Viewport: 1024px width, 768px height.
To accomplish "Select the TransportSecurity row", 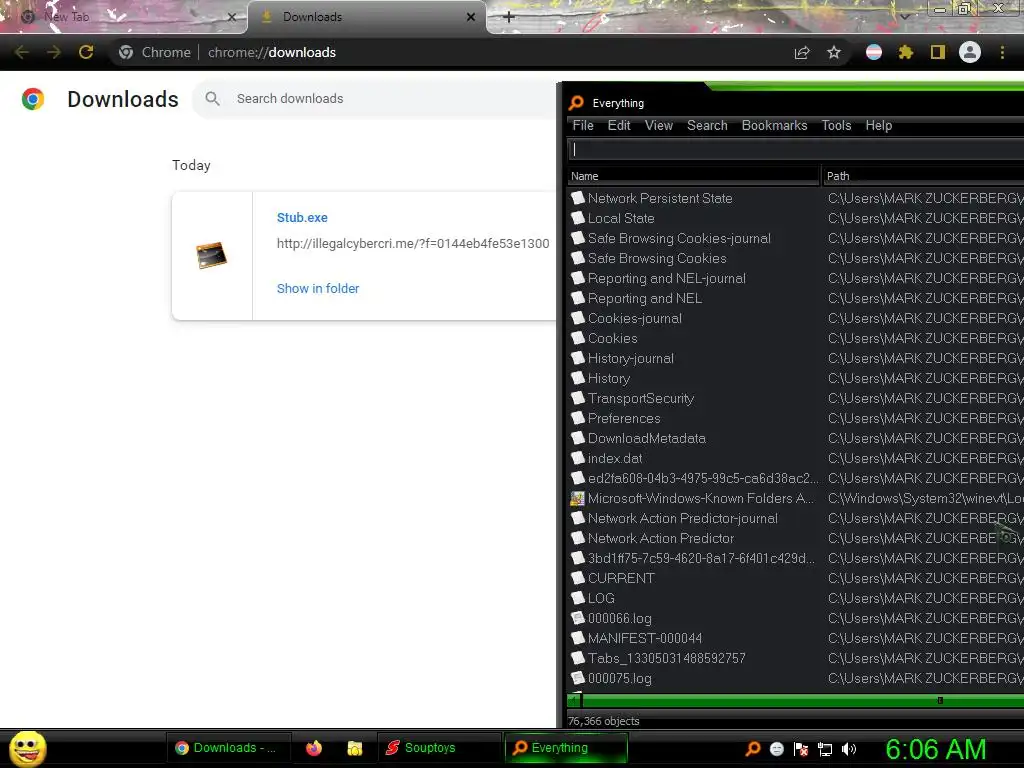I will pos(795,398).
